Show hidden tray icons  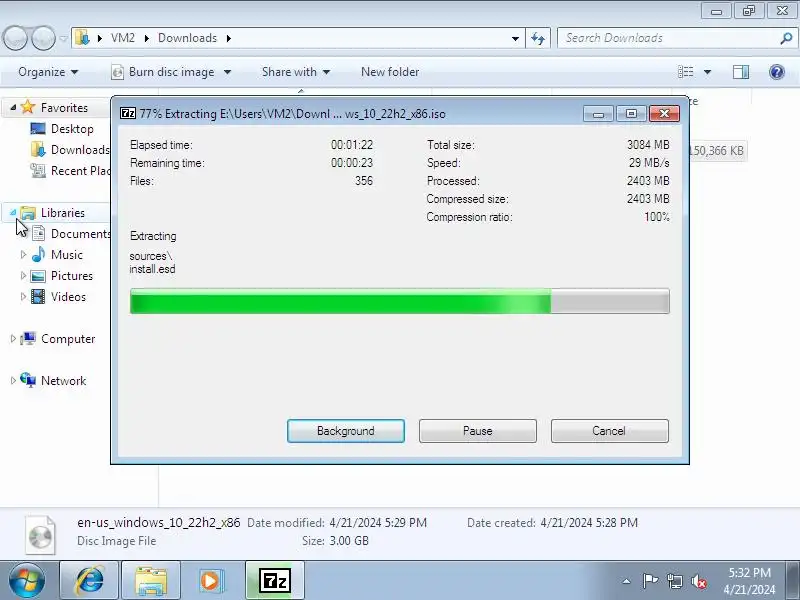point(626,581)
